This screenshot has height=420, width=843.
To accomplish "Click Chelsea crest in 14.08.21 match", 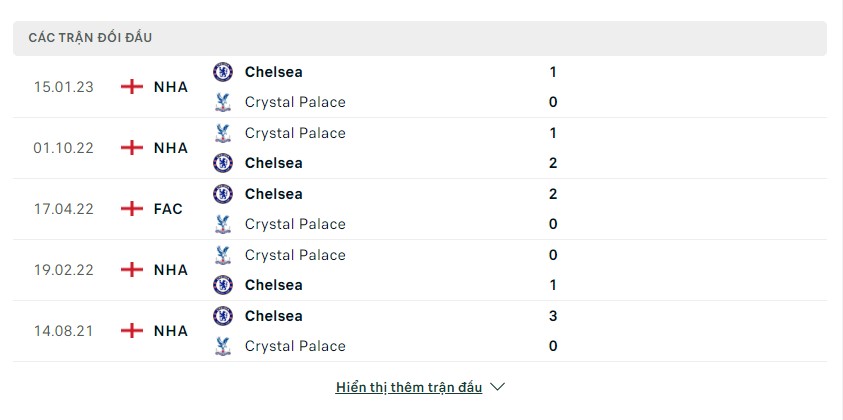I will [x=223, y=316].
